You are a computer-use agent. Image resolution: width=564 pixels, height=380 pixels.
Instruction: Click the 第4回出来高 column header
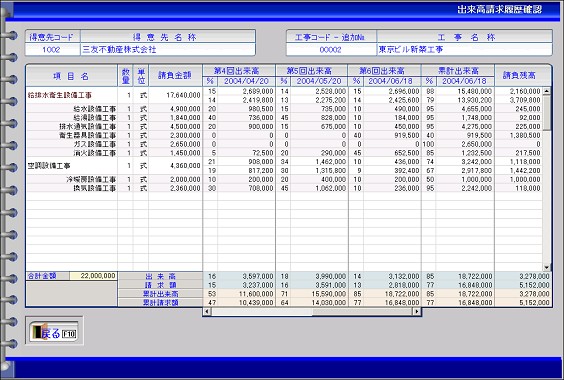point(239,71)
